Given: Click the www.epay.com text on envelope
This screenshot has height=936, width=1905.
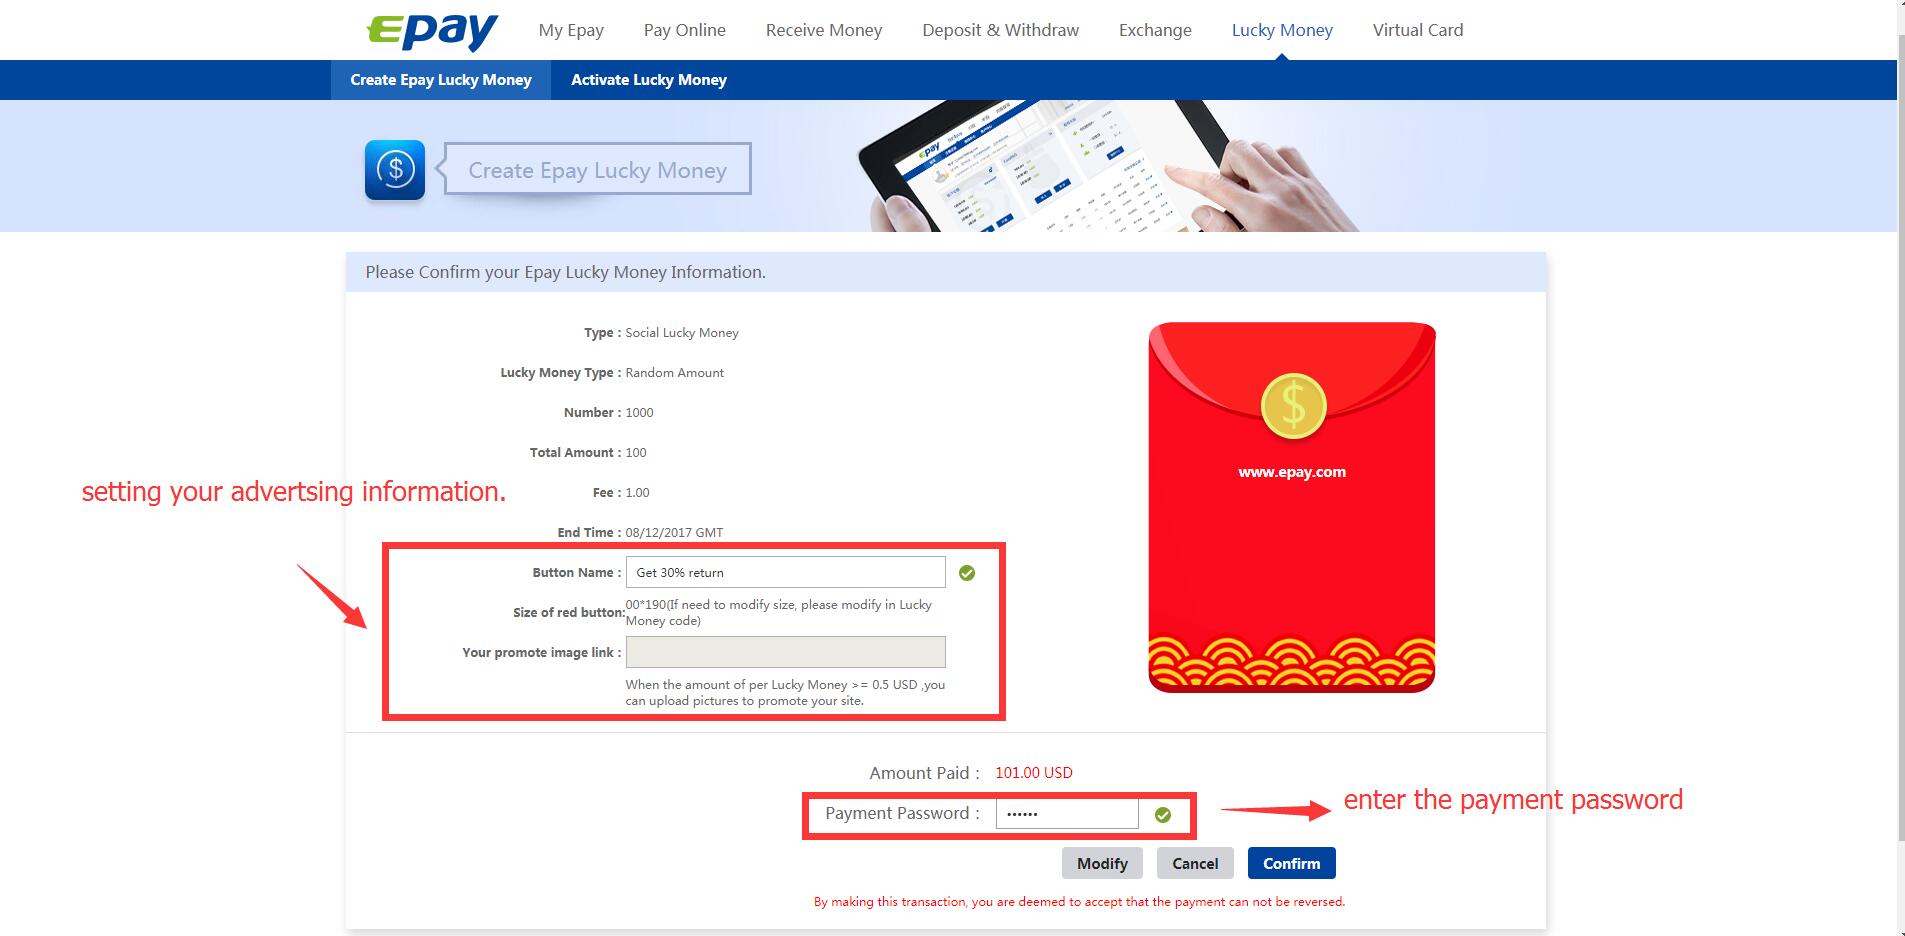Looking at the screenshot, I should 1292,472.
